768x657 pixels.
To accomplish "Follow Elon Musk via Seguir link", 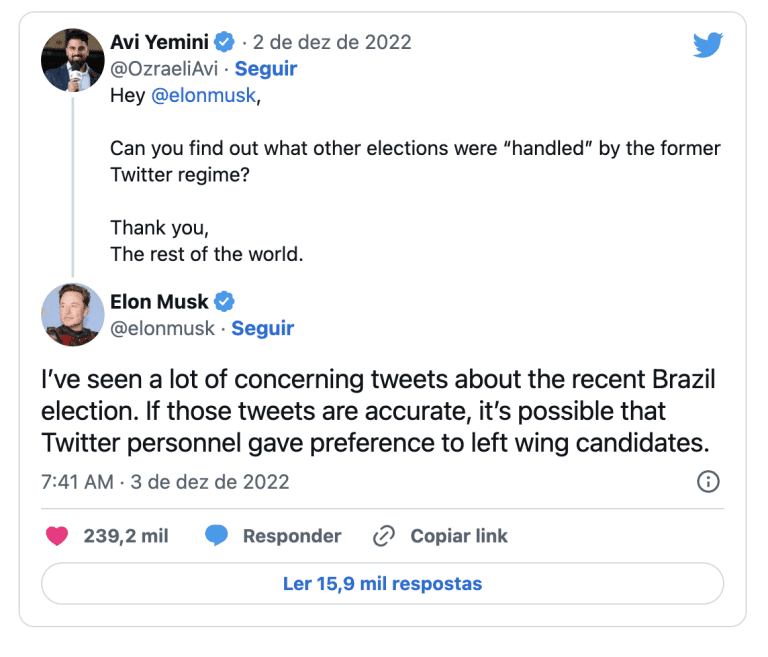I will (263, 328).
